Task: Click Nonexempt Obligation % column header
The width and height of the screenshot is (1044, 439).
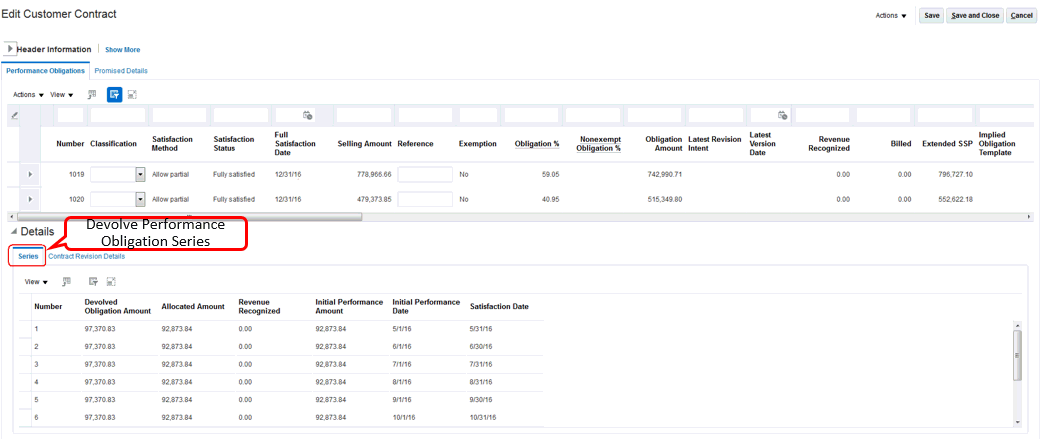Action: click(599, 144)
